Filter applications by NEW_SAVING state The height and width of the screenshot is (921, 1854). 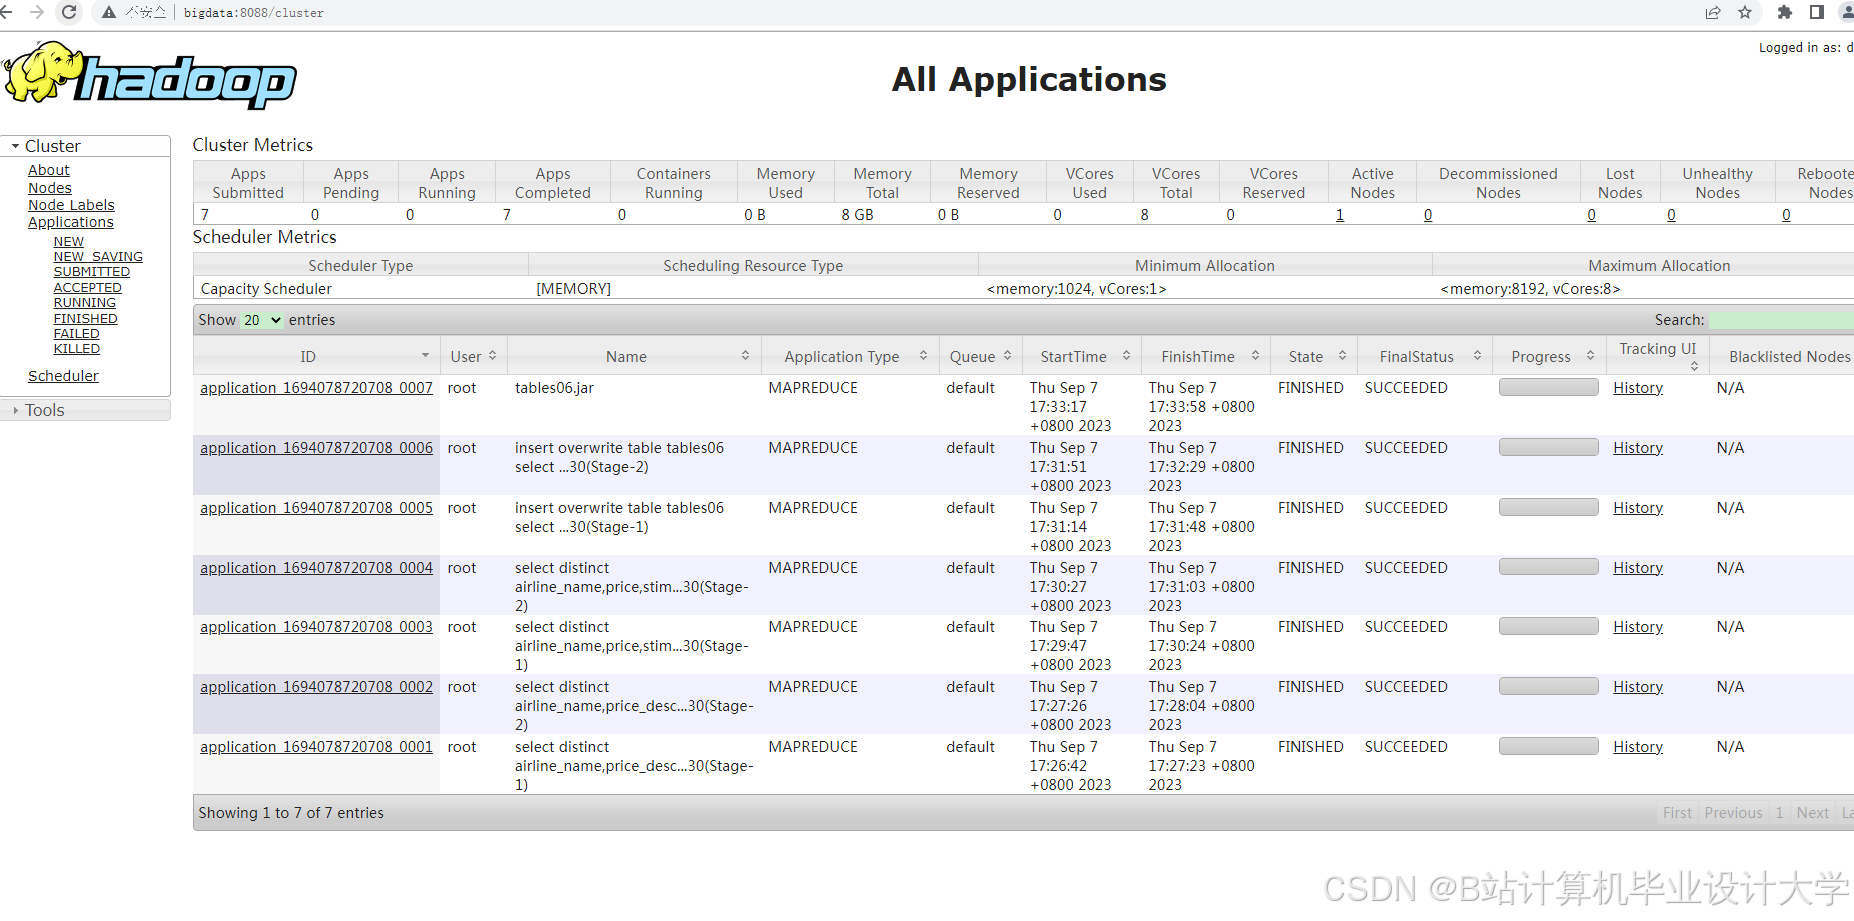tap(98, 257)
